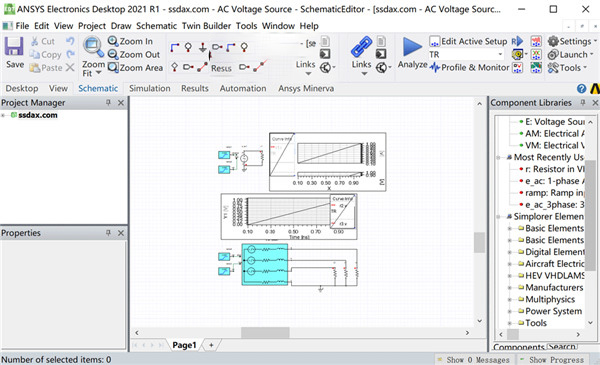The width and height of the screenshot is (600, 365).
Task: Select the cyan three-phase source block
Action: (264, 265)
